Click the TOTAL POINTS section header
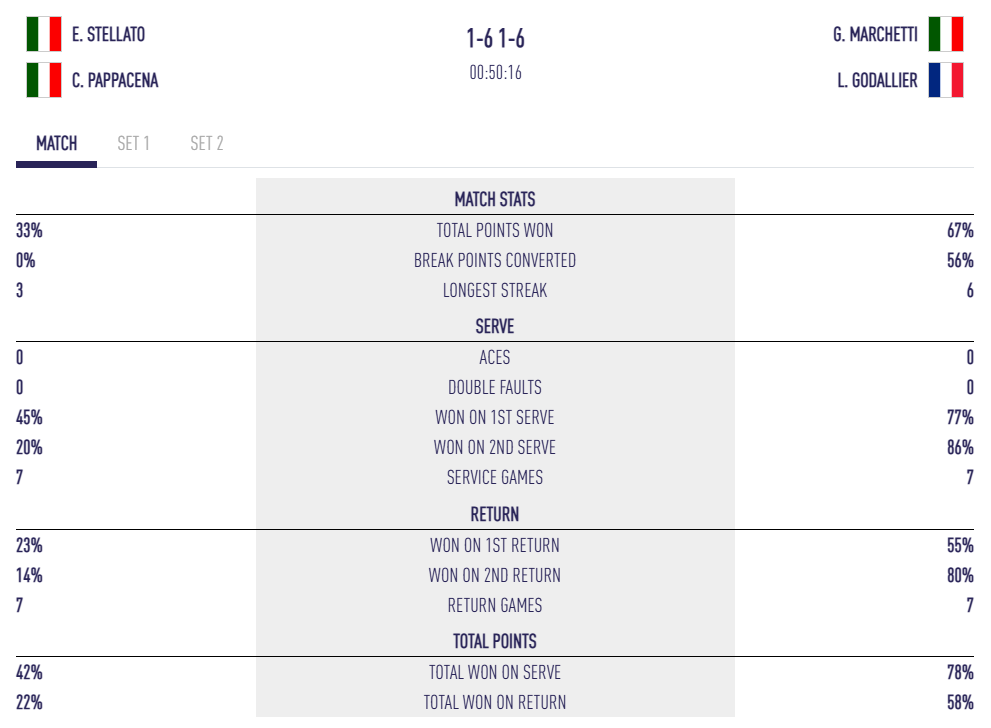Image resolution: width=991 pixels, height=728 pixels. (x=495, y=641)
